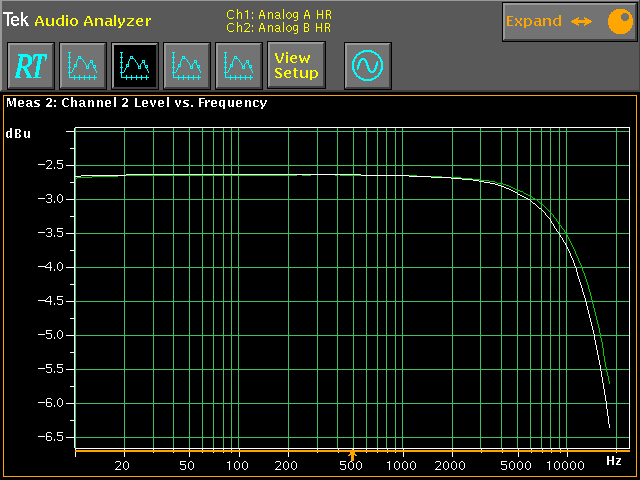This screenshot has width=640, height=480.
Task: Click the Tek logo in the header
Action: (17, 20)
